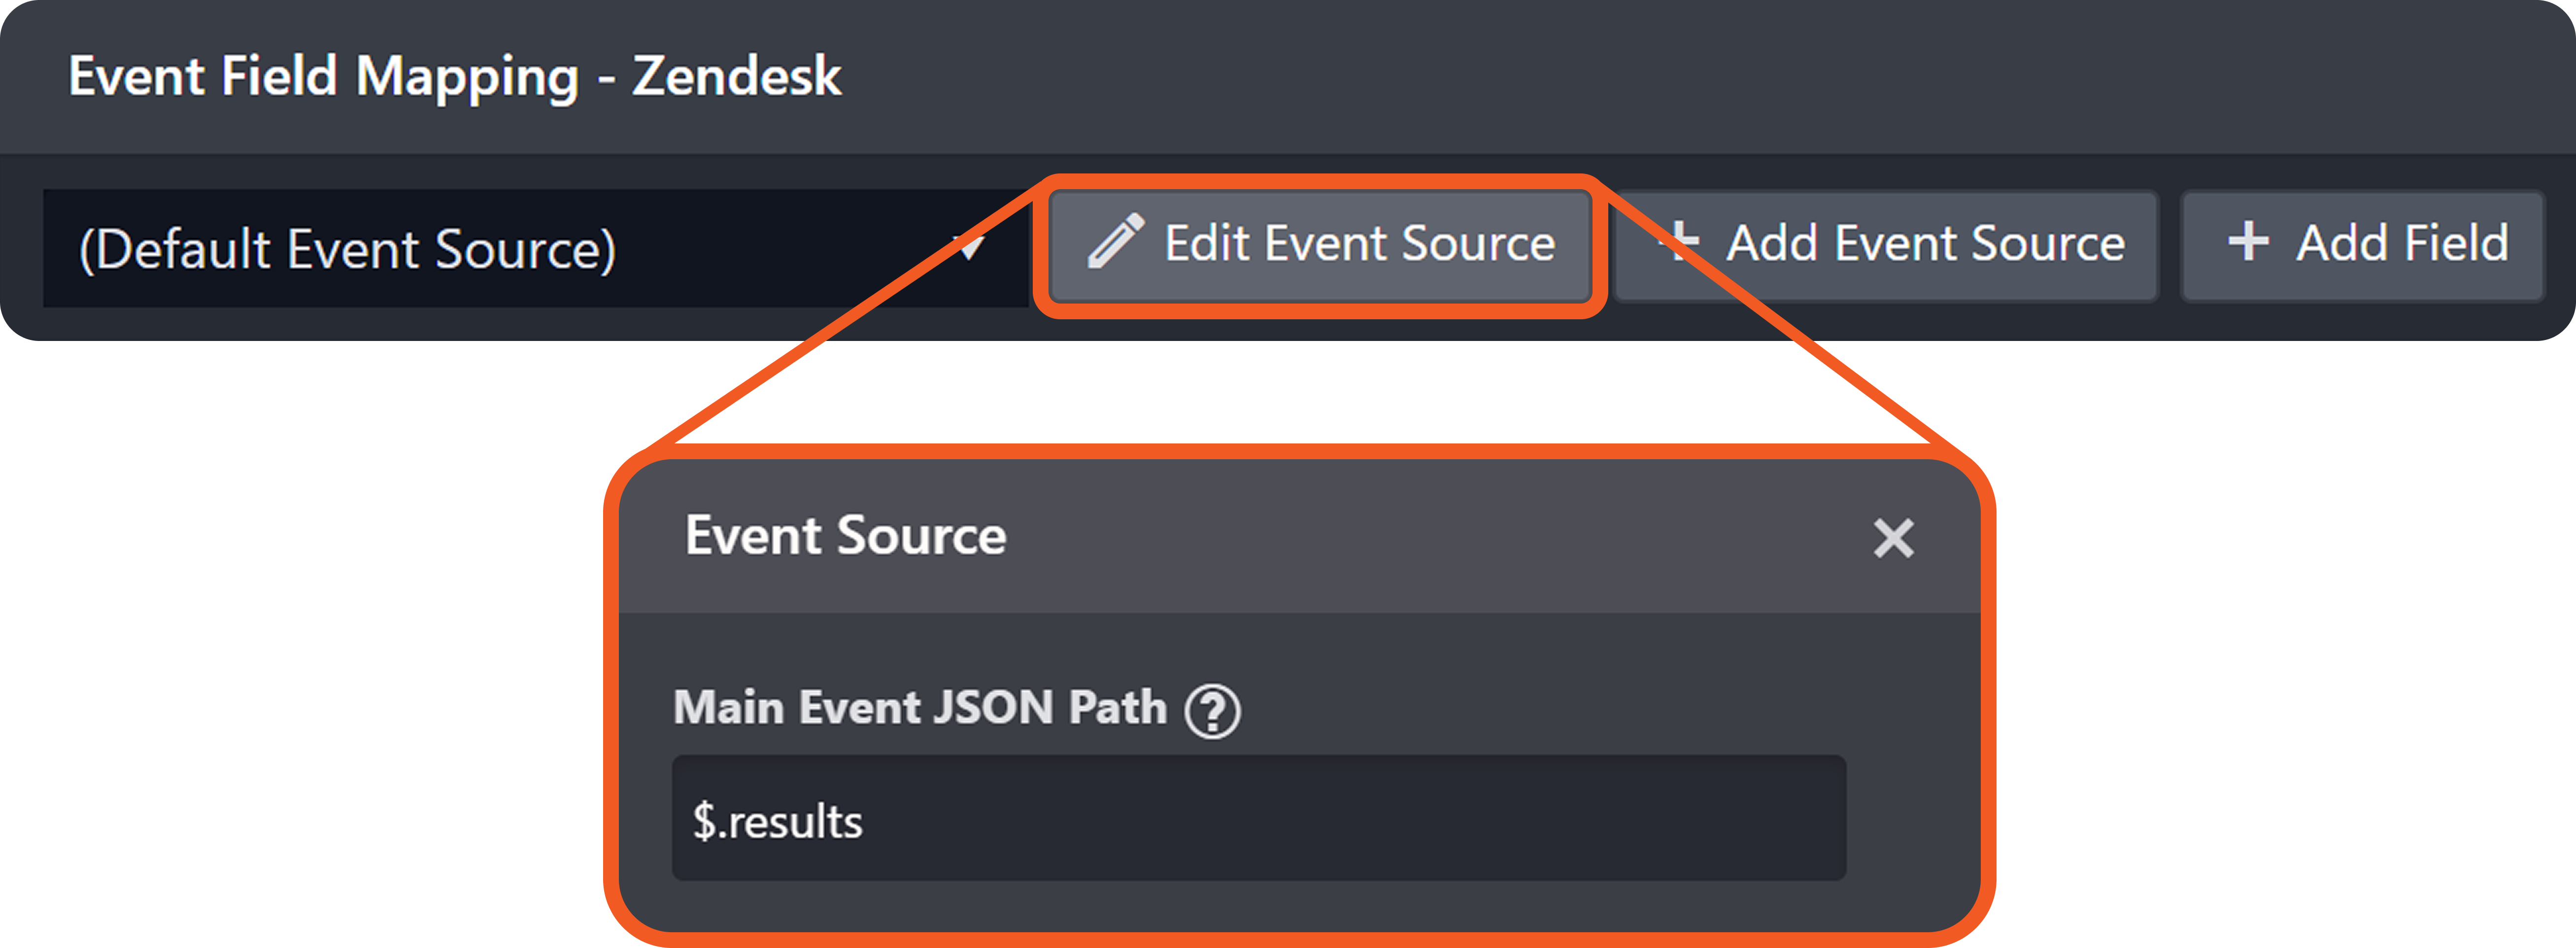2576x948 pixels.
Task: Open the (Default Event Source) combo box
Action: pos(760,248)
